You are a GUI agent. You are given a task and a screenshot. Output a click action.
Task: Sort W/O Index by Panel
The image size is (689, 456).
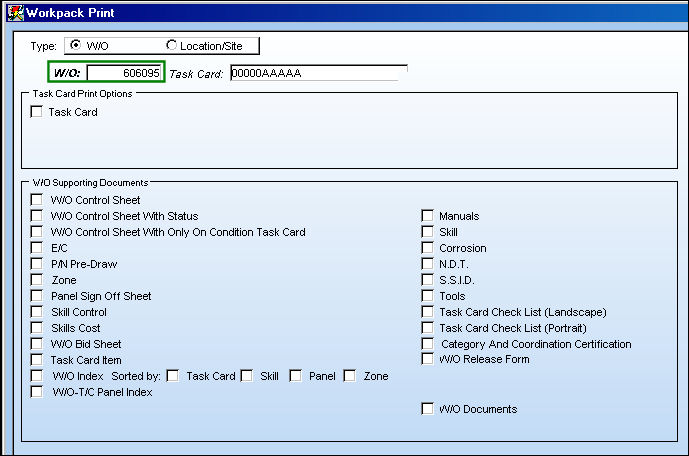click(x=295, y=376)
